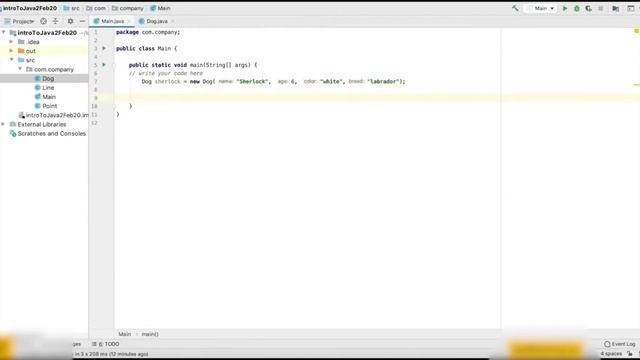Click the company breadcrumb in navigation bar

click(x=127, y=8)
